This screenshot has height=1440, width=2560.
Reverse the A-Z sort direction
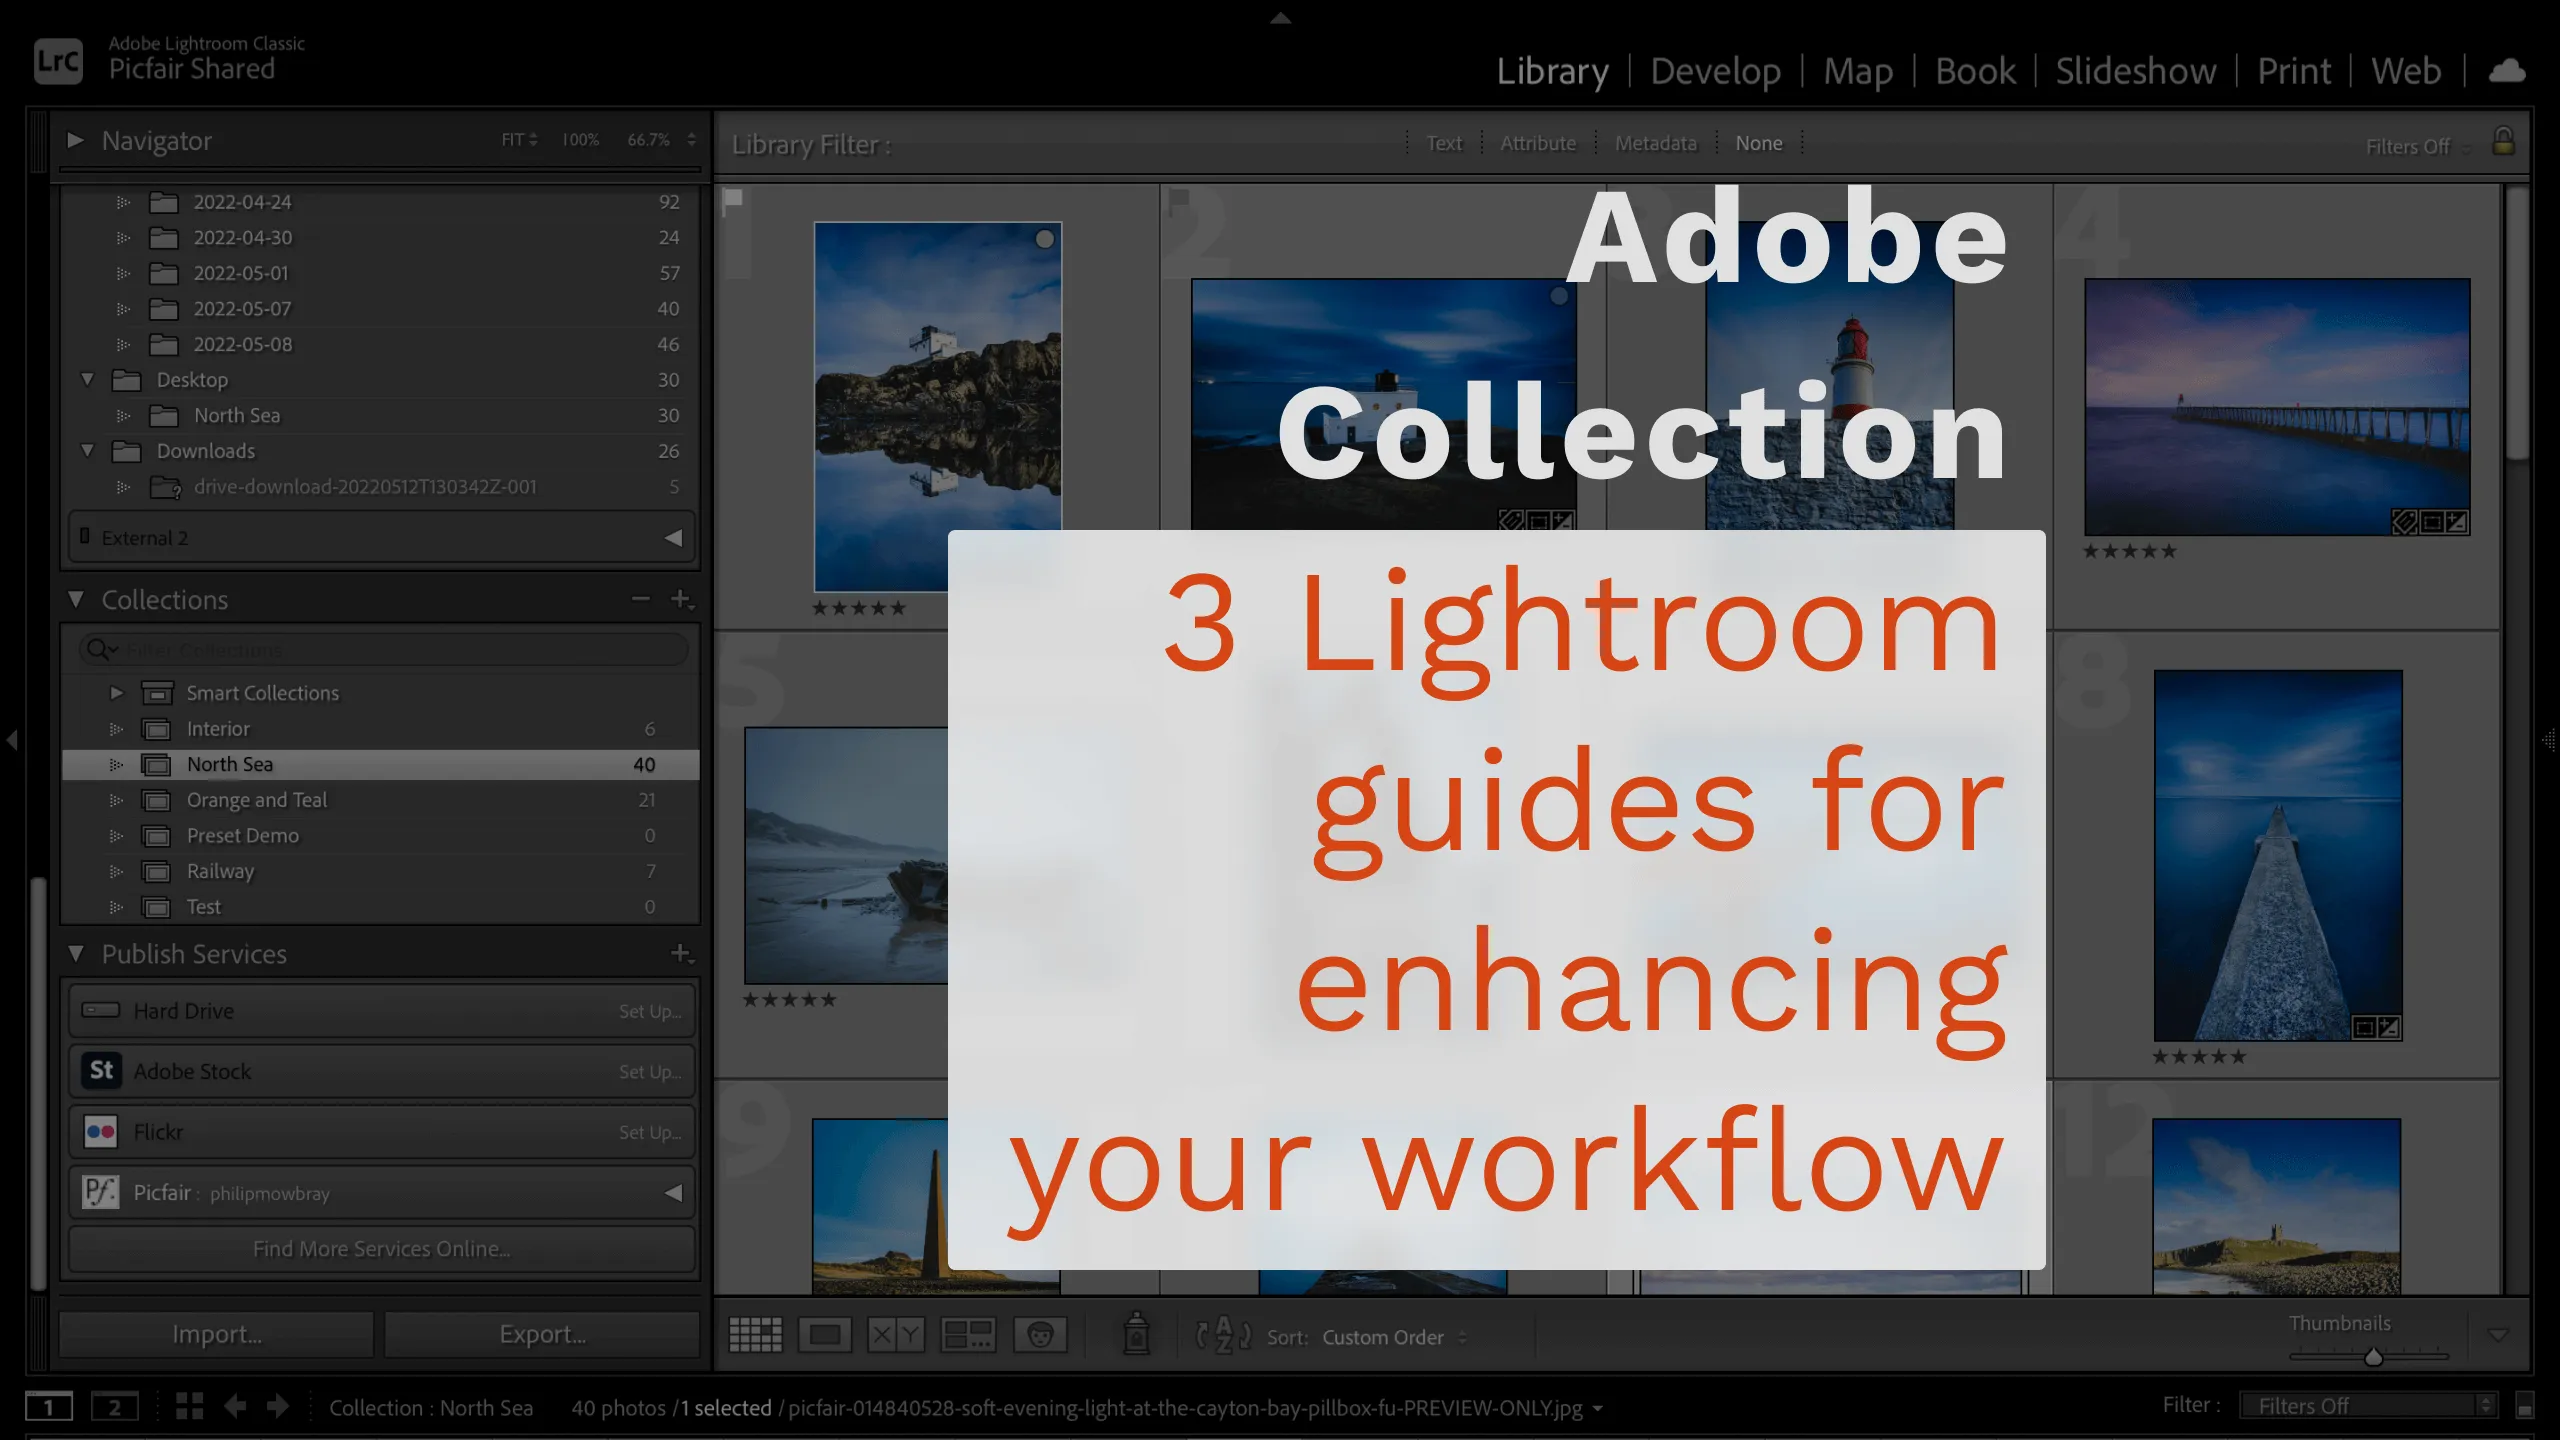point(1223,1335)
